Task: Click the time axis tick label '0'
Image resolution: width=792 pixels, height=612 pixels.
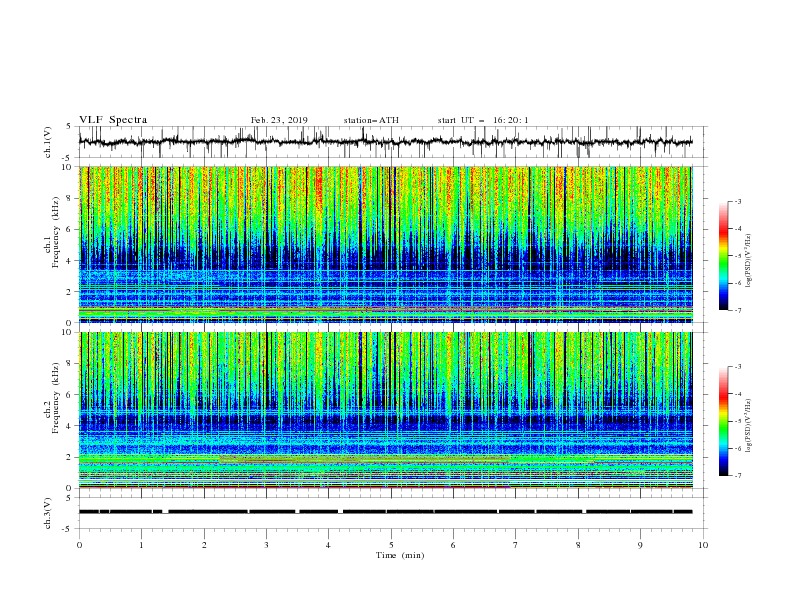Action: [x=79, y=545]
